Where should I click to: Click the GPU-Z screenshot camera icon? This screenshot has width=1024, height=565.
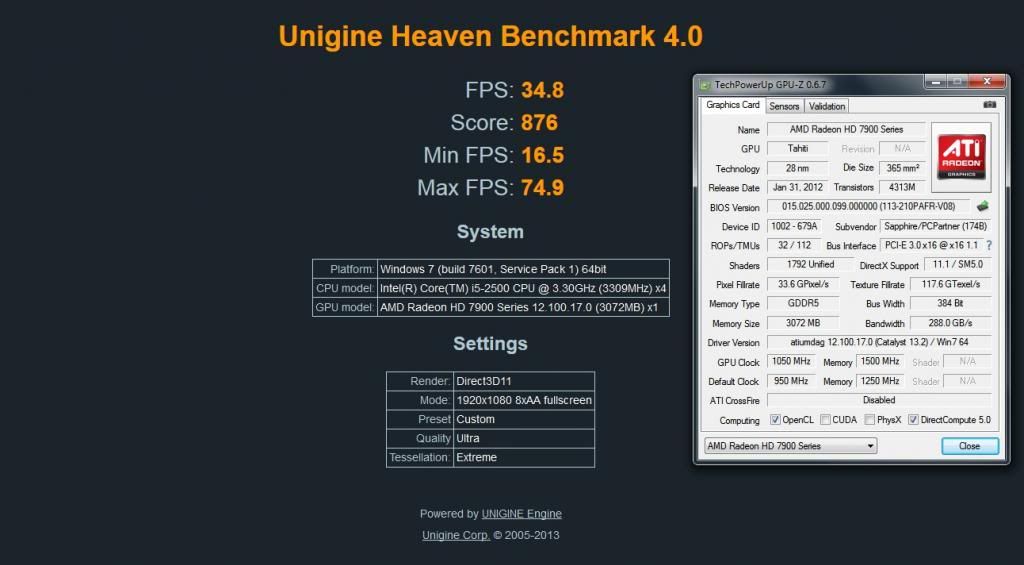[x=989, y=105]
